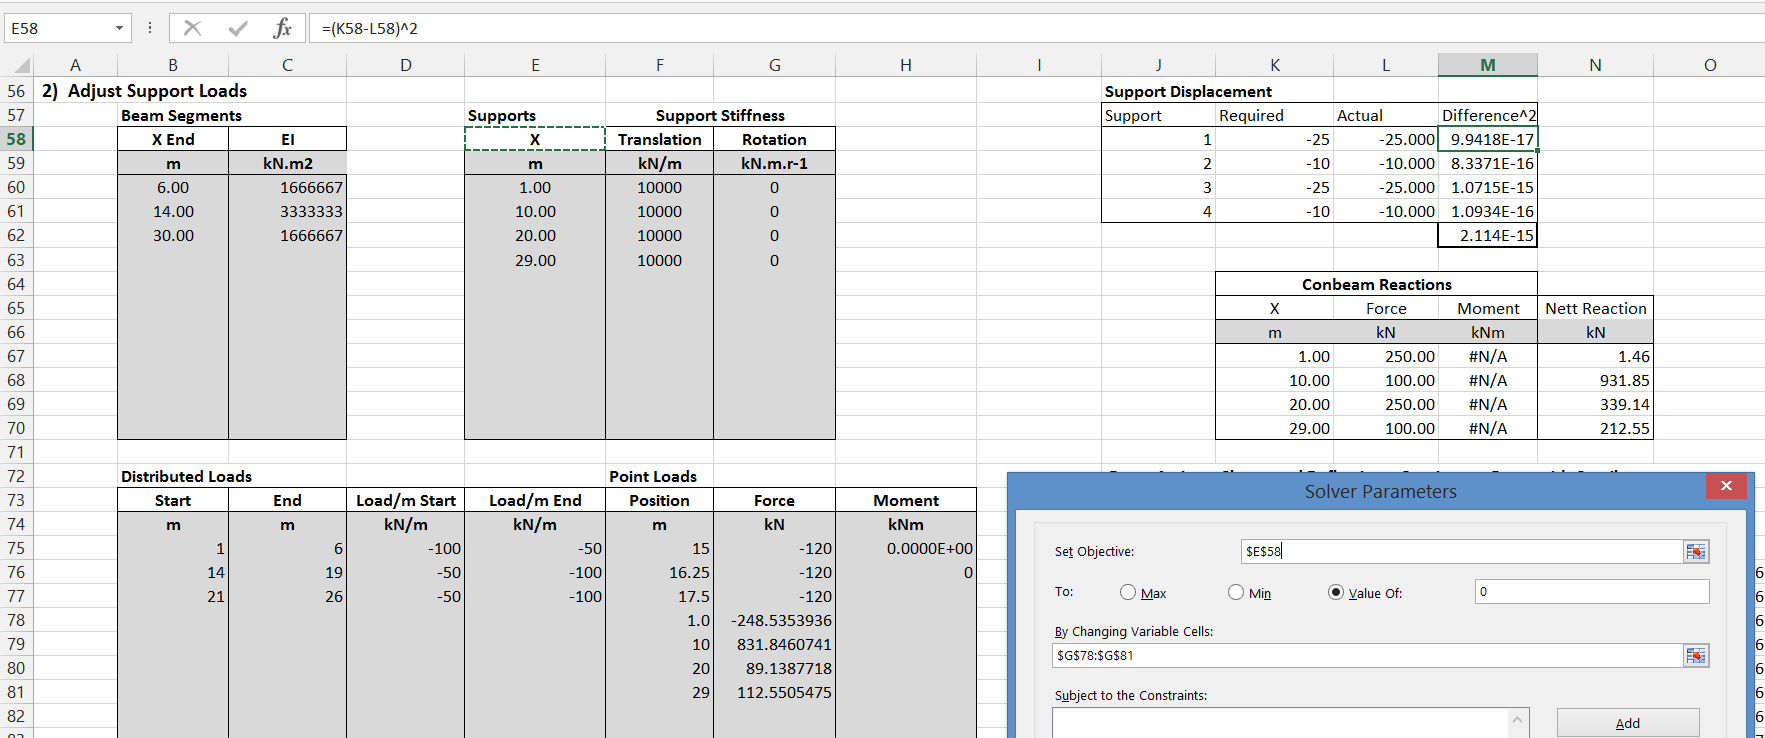Click the formula bar text =(K58-L58)^2

370,28
